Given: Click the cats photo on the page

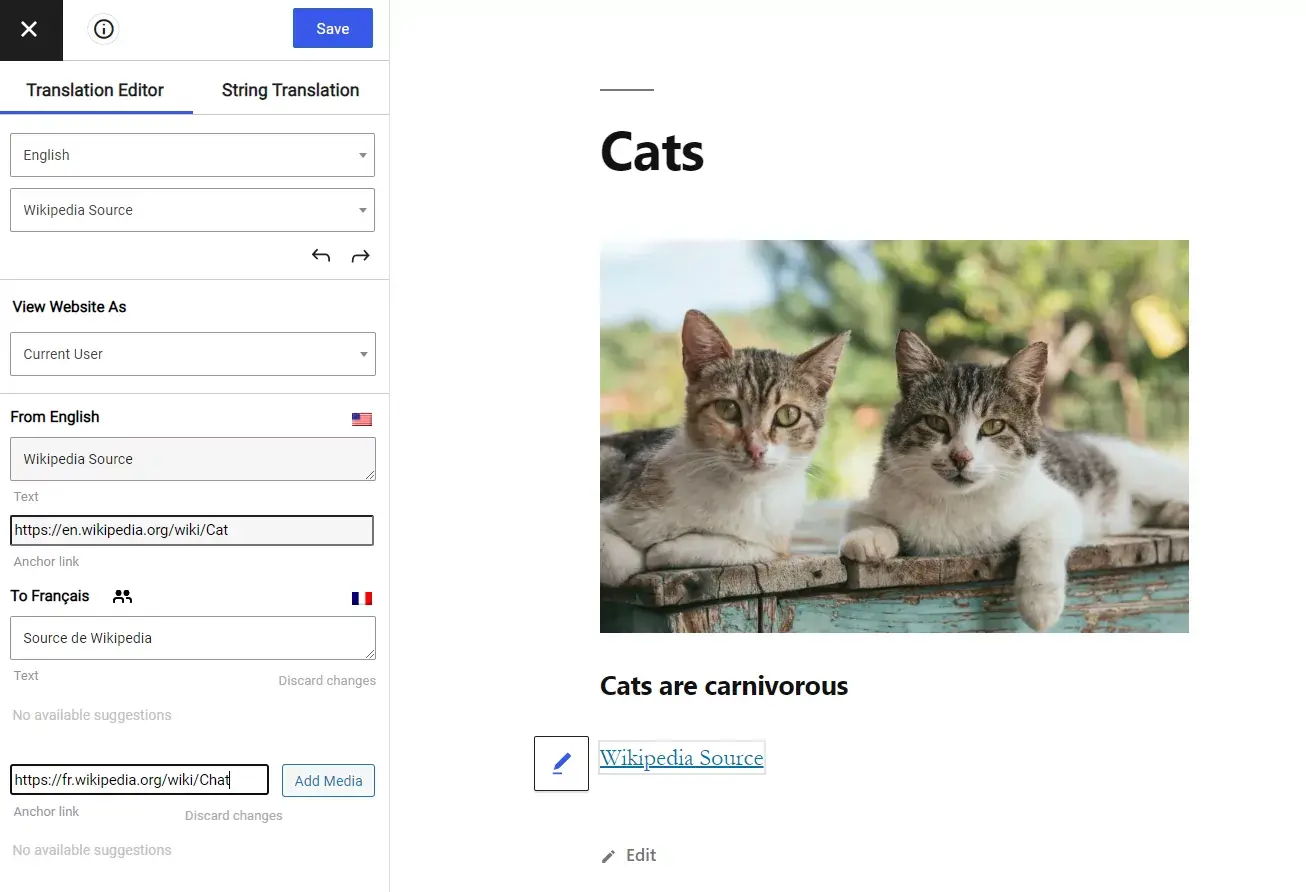Looking at the screenshot, I should point(894,436).
